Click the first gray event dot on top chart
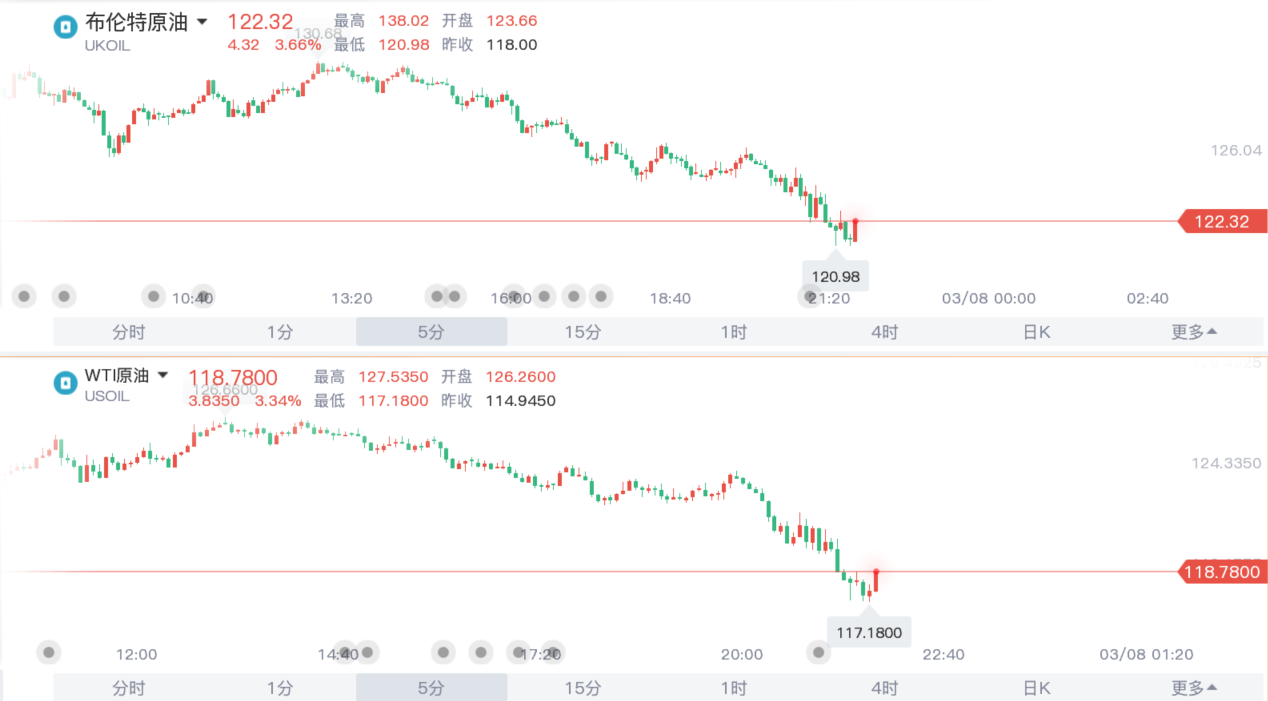Image resolution: width=1268 pixels, height=701 pixels. (25, 296)
